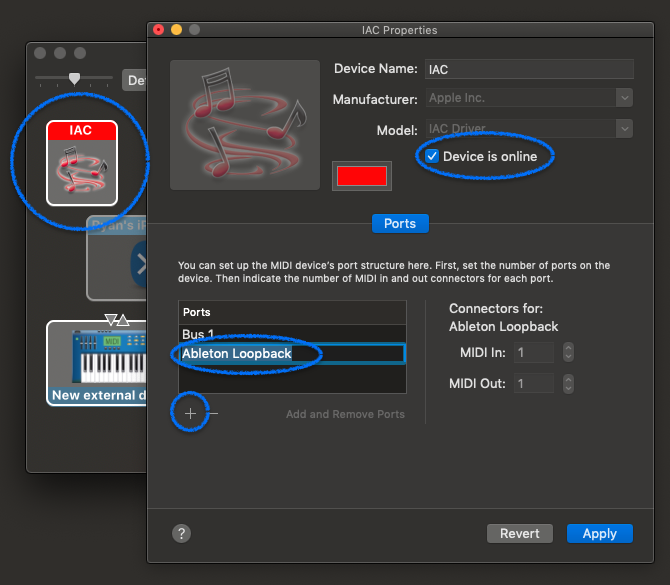Image resolution: width=670 pixels, height=585 pixels.
Task: Toggle Device is online checkbox
Action: click(x=432, y=156)
